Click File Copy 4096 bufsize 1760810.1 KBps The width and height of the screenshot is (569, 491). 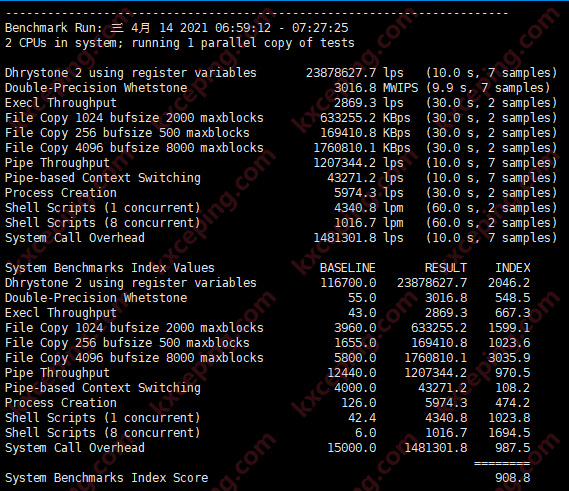pos(362,148)
